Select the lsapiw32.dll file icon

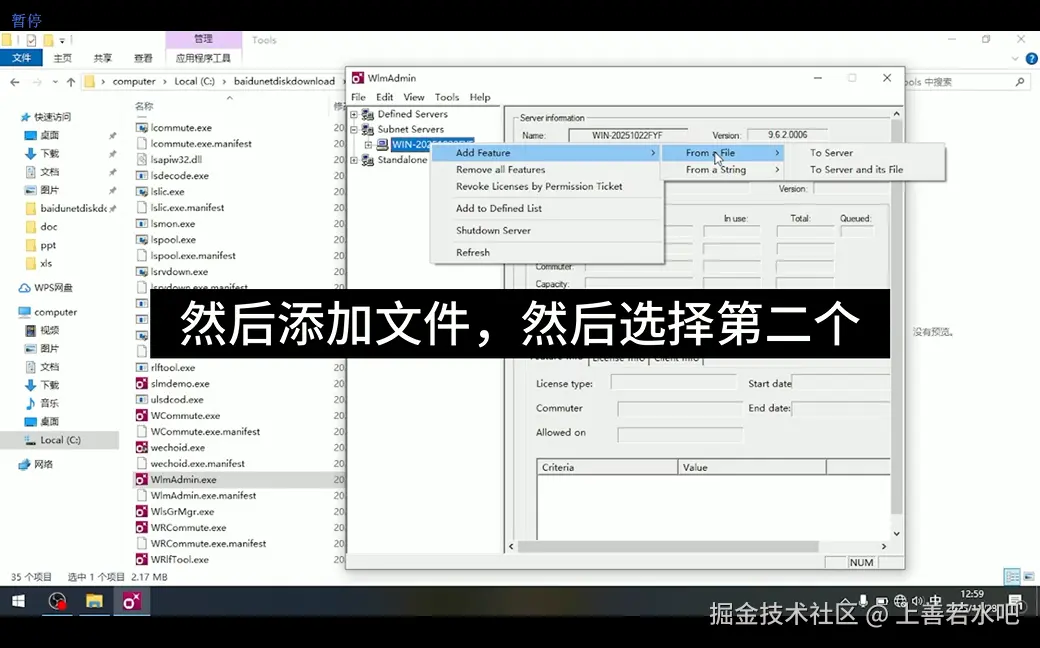pos(141,159)
